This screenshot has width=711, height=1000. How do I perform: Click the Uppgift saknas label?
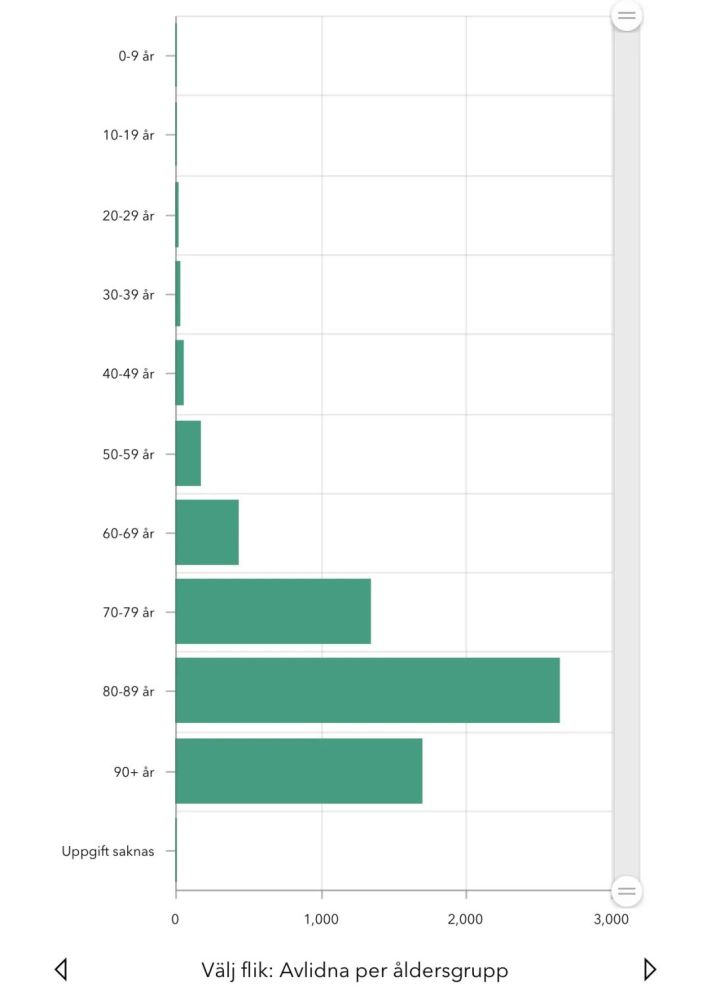108,851
